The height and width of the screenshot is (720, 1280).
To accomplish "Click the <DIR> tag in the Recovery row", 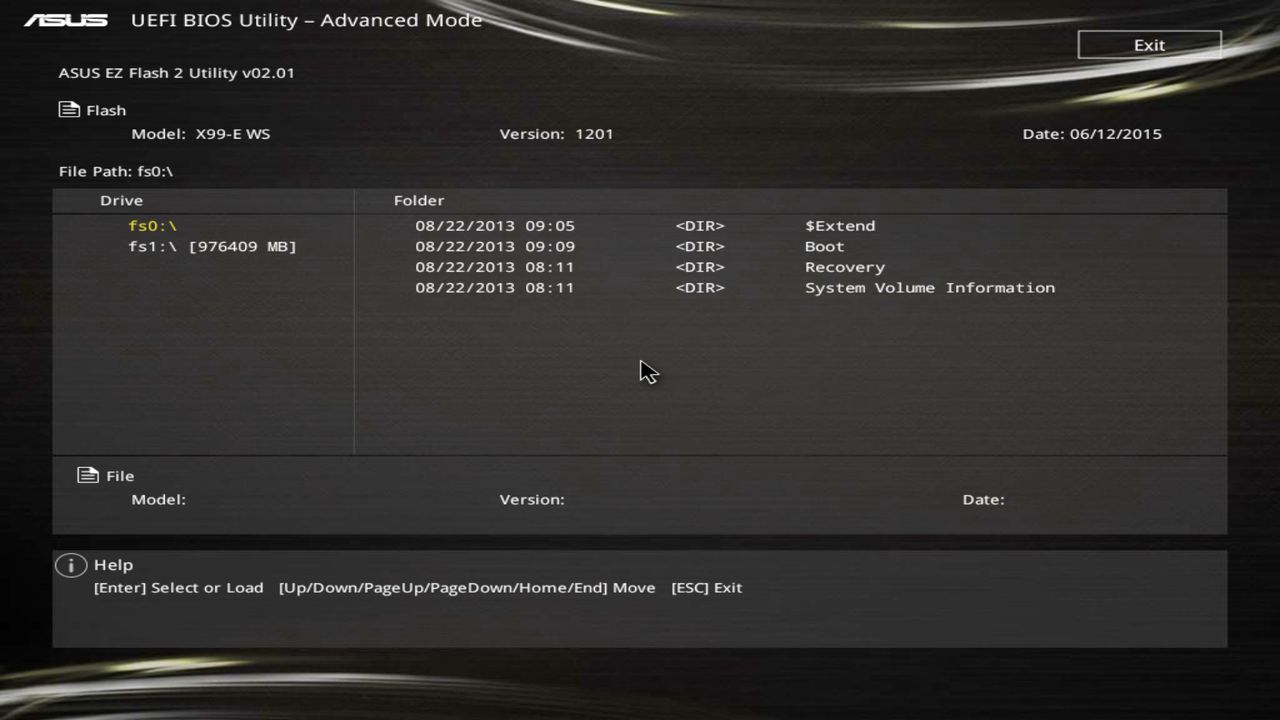I will 700,267.
